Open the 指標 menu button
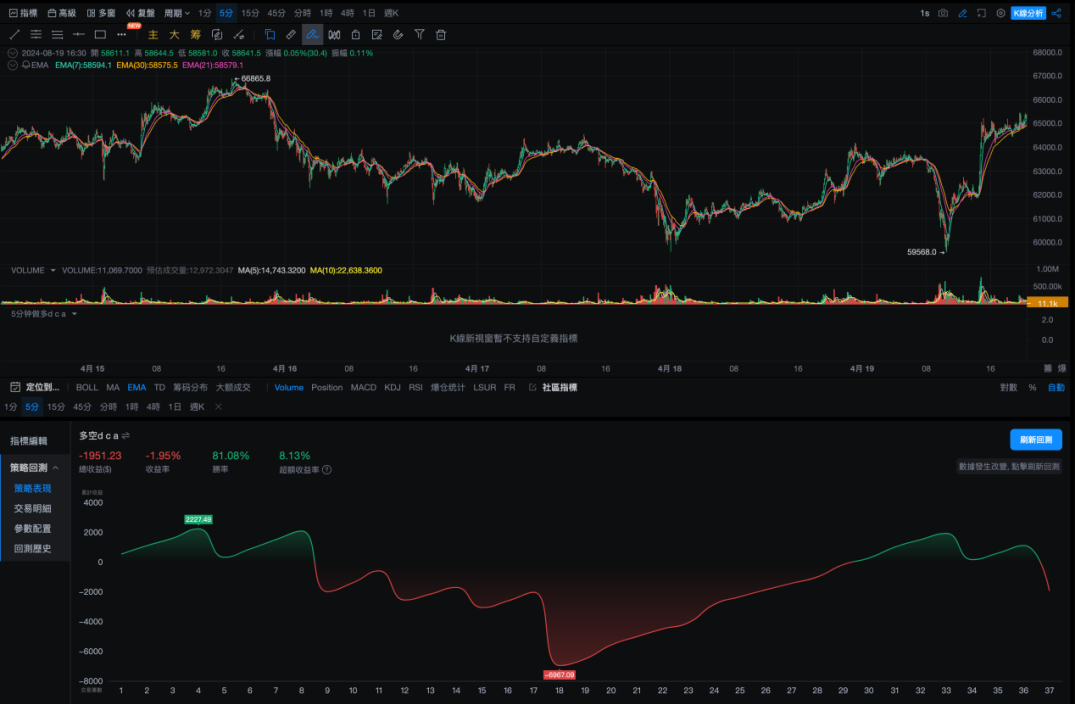The width and height of the screenshot is (1075, 704). 23,13
